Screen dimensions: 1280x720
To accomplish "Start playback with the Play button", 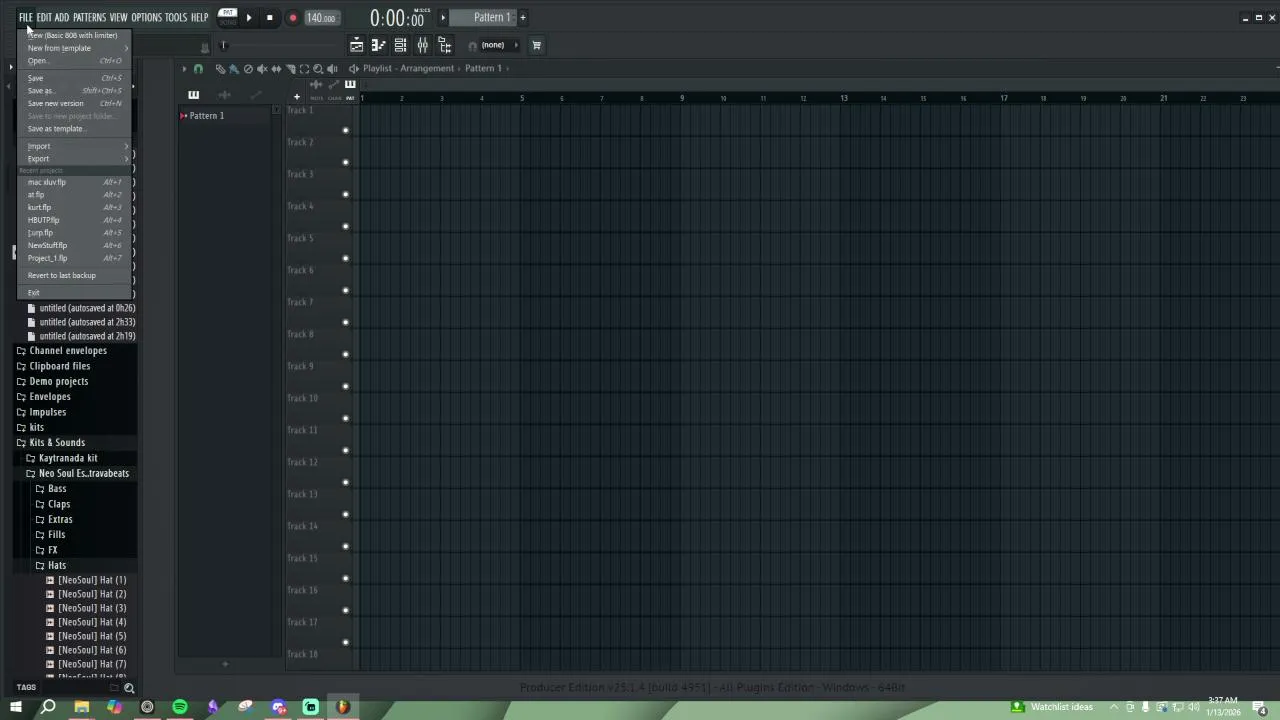I will (x=249, y=17).
